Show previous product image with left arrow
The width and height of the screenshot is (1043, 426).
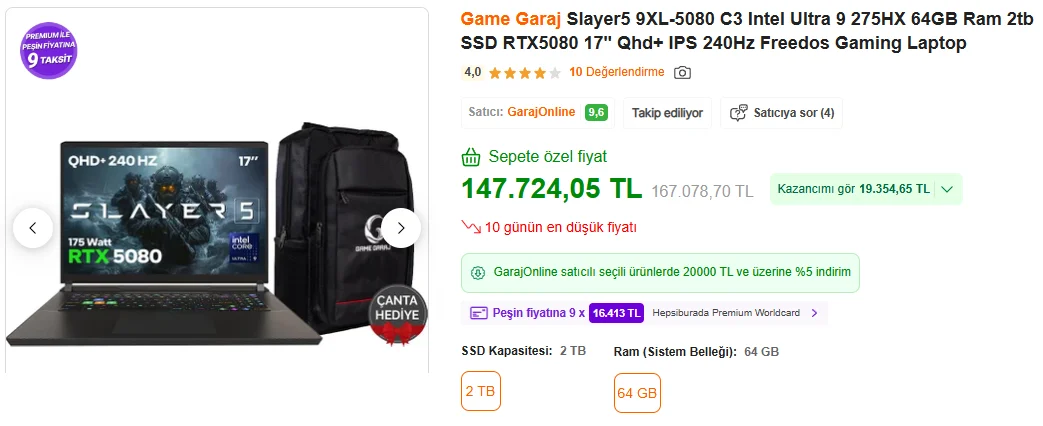33,228
